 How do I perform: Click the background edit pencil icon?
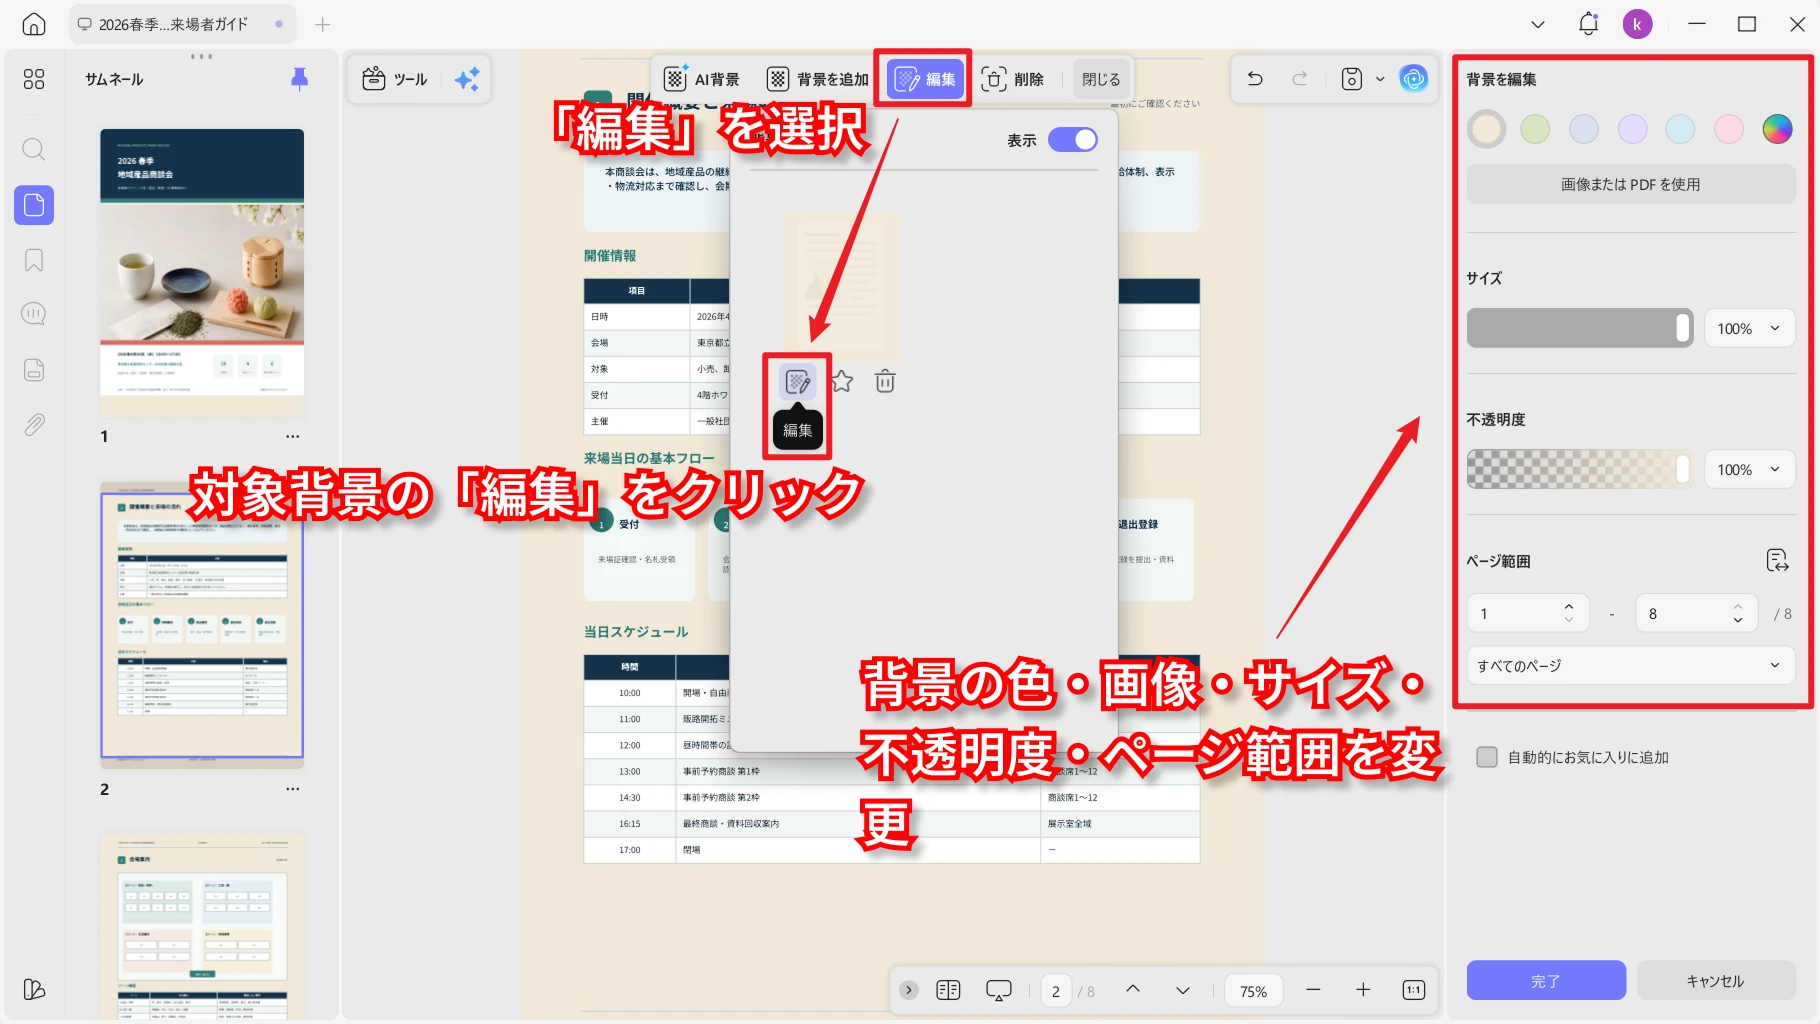click(x=798, y=381)
